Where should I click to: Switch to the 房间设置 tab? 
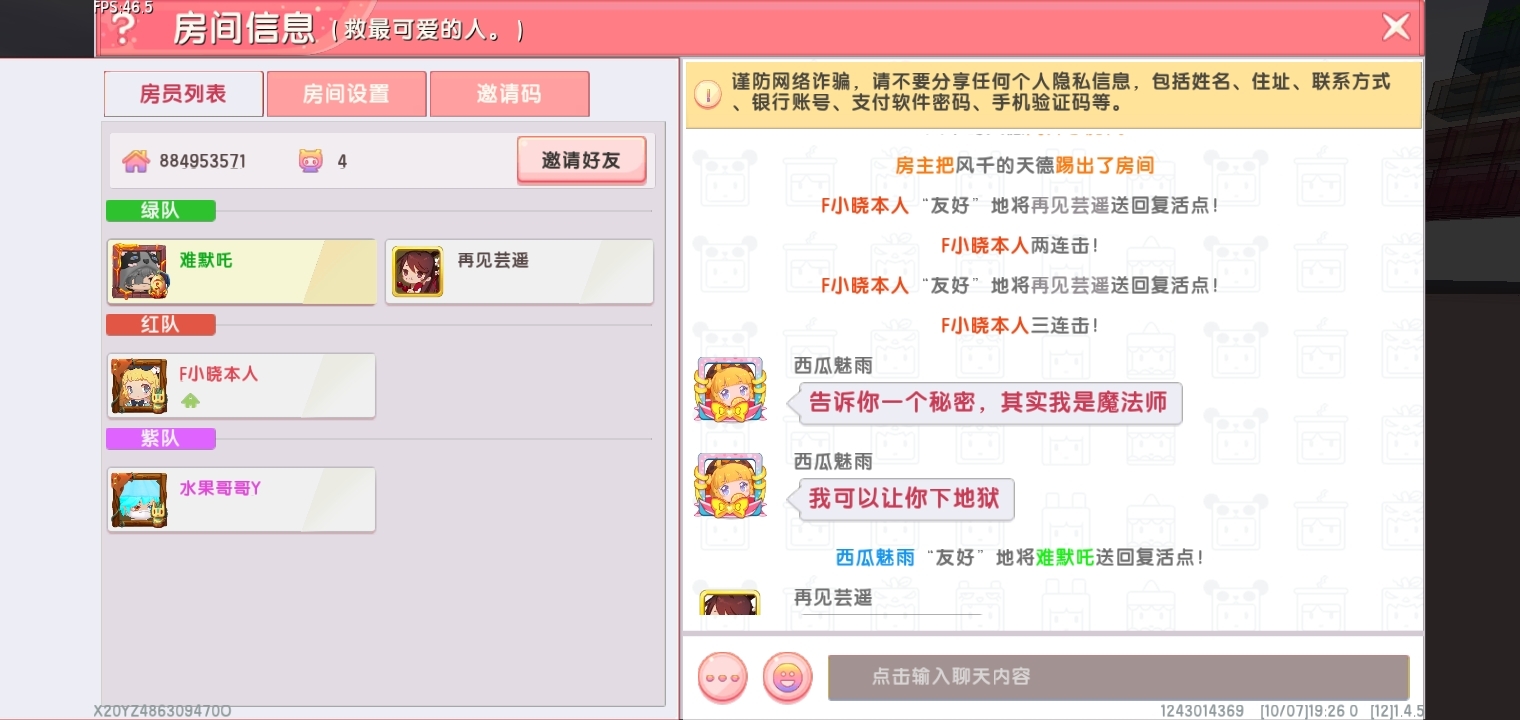point(346,94)
